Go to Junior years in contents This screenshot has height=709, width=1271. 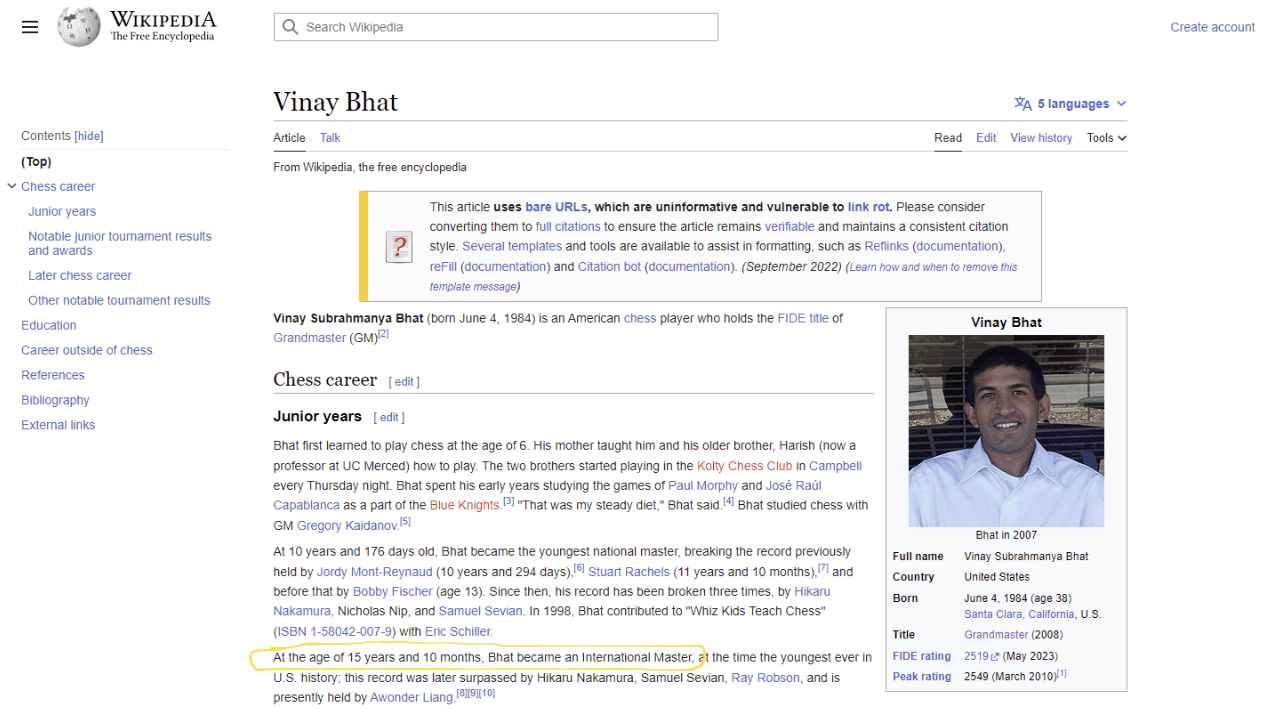click(x=62, y=211)
